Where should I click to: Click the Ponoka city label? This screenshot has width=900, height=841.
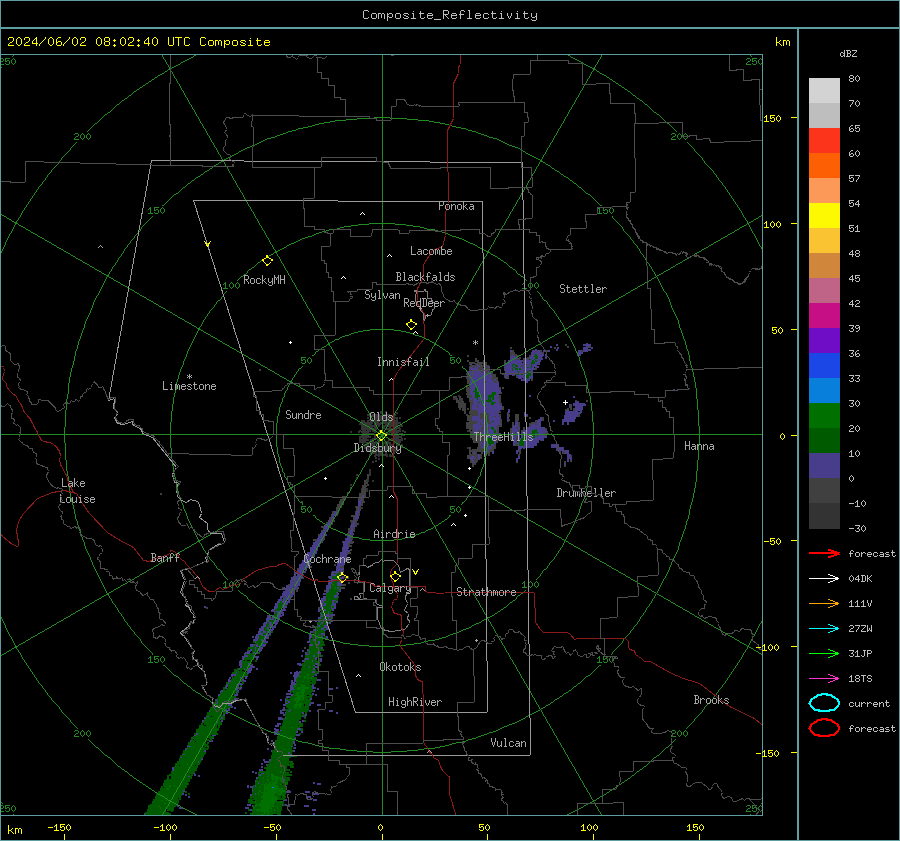456,206
